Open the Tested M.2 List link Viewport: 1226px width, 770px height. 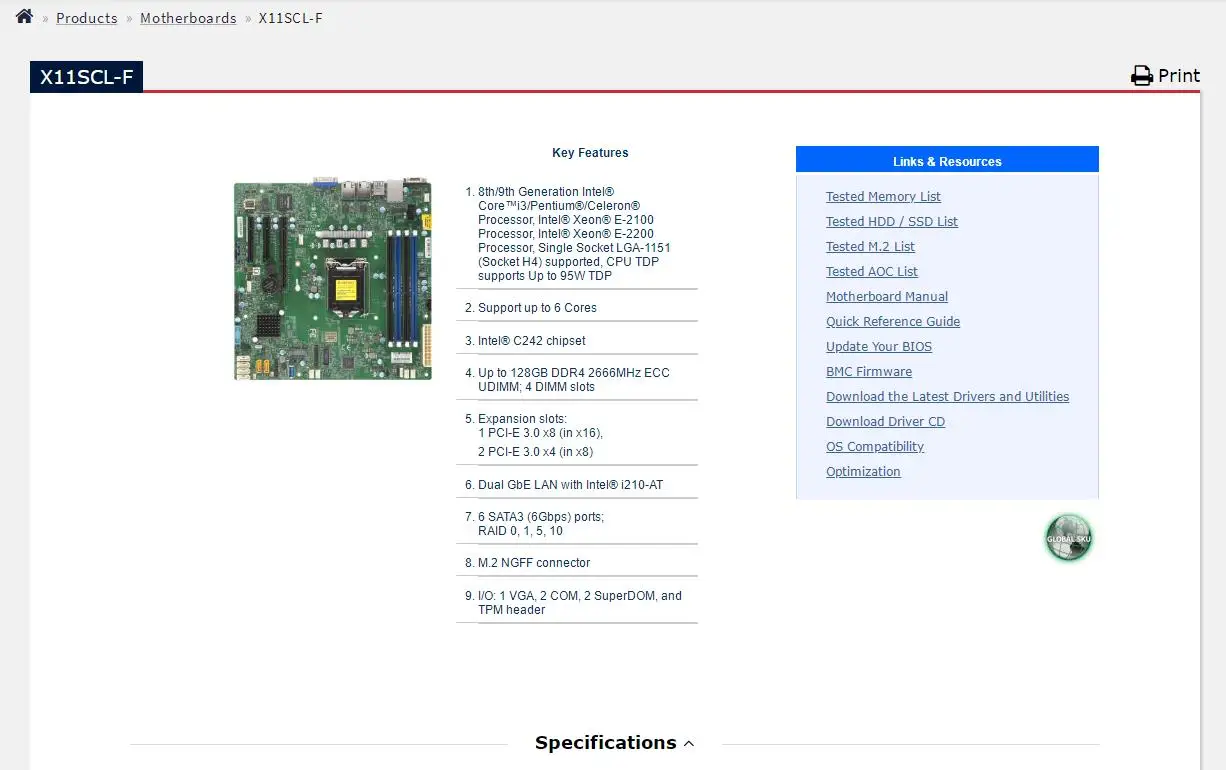coord(870,247)
